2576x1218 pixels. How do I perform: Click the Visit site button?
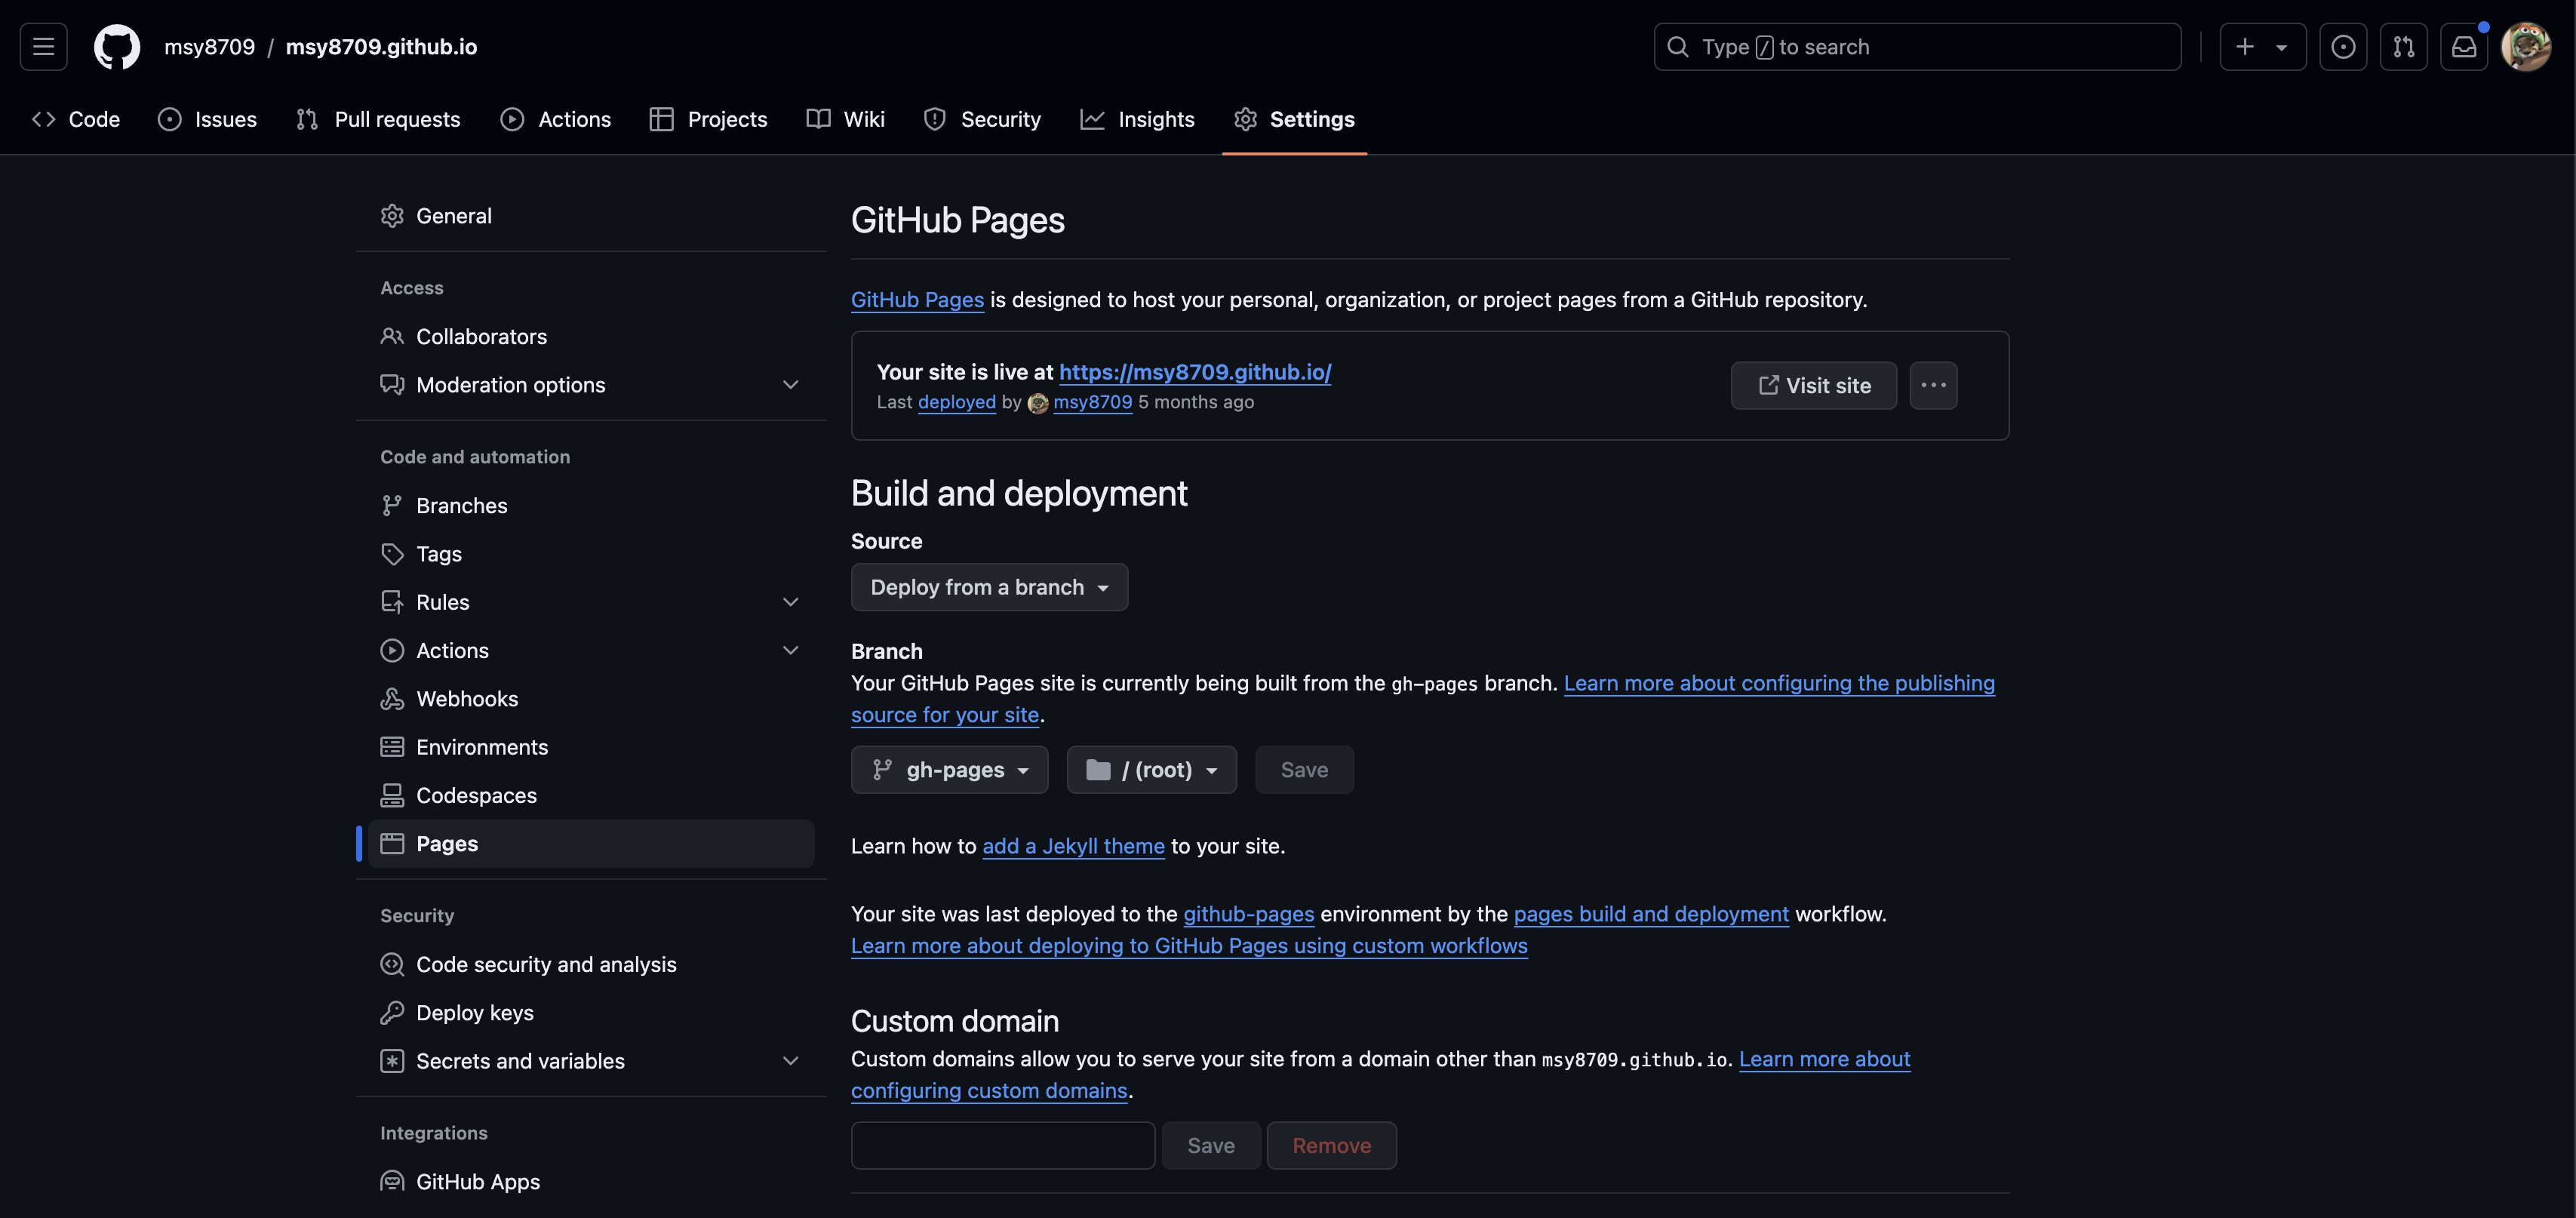1813,385
